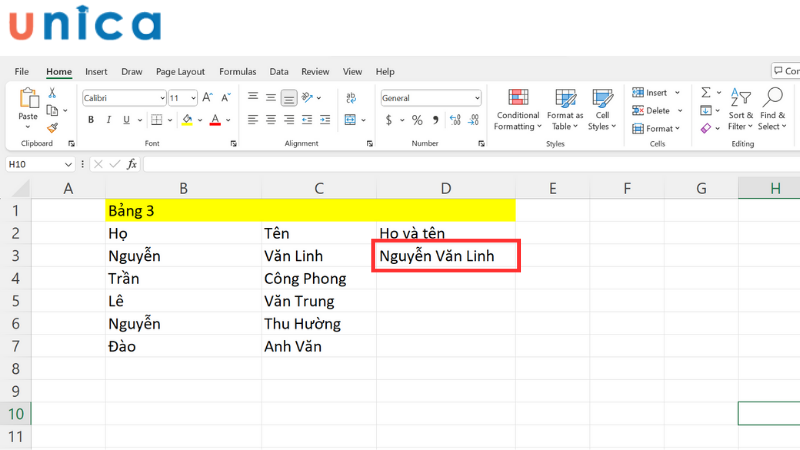
Task: Click the Top Align icon
Action: [253, 97]
